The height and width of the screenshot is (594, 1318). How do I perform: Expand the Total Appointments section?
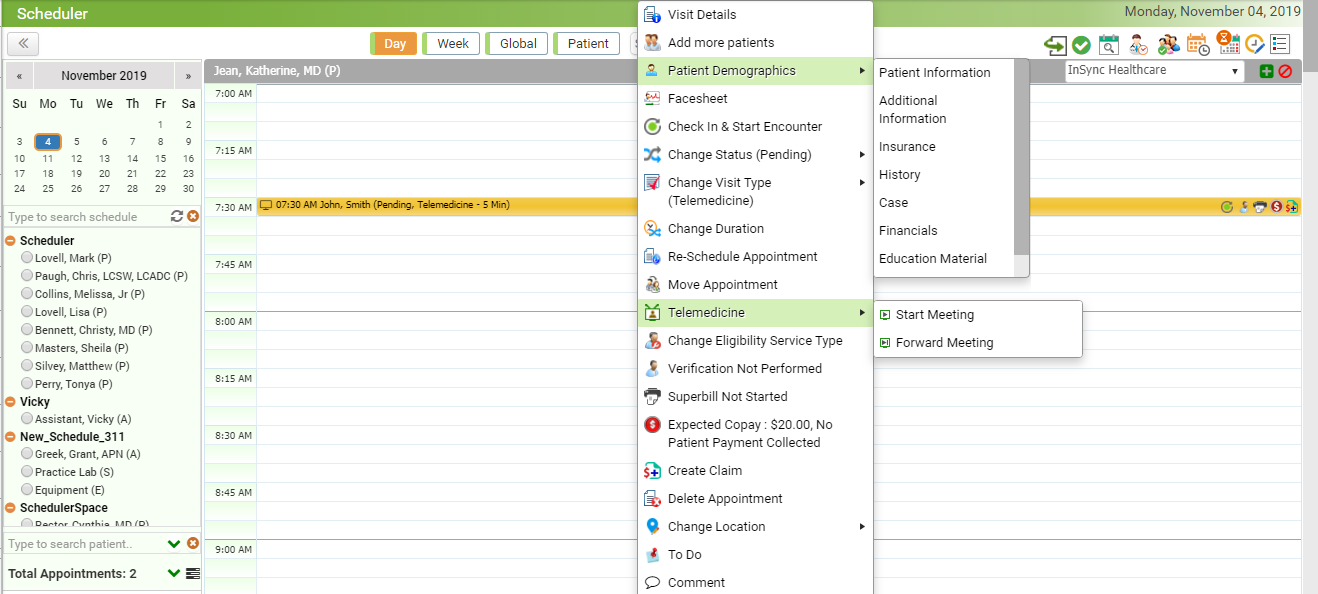[174, 573]
